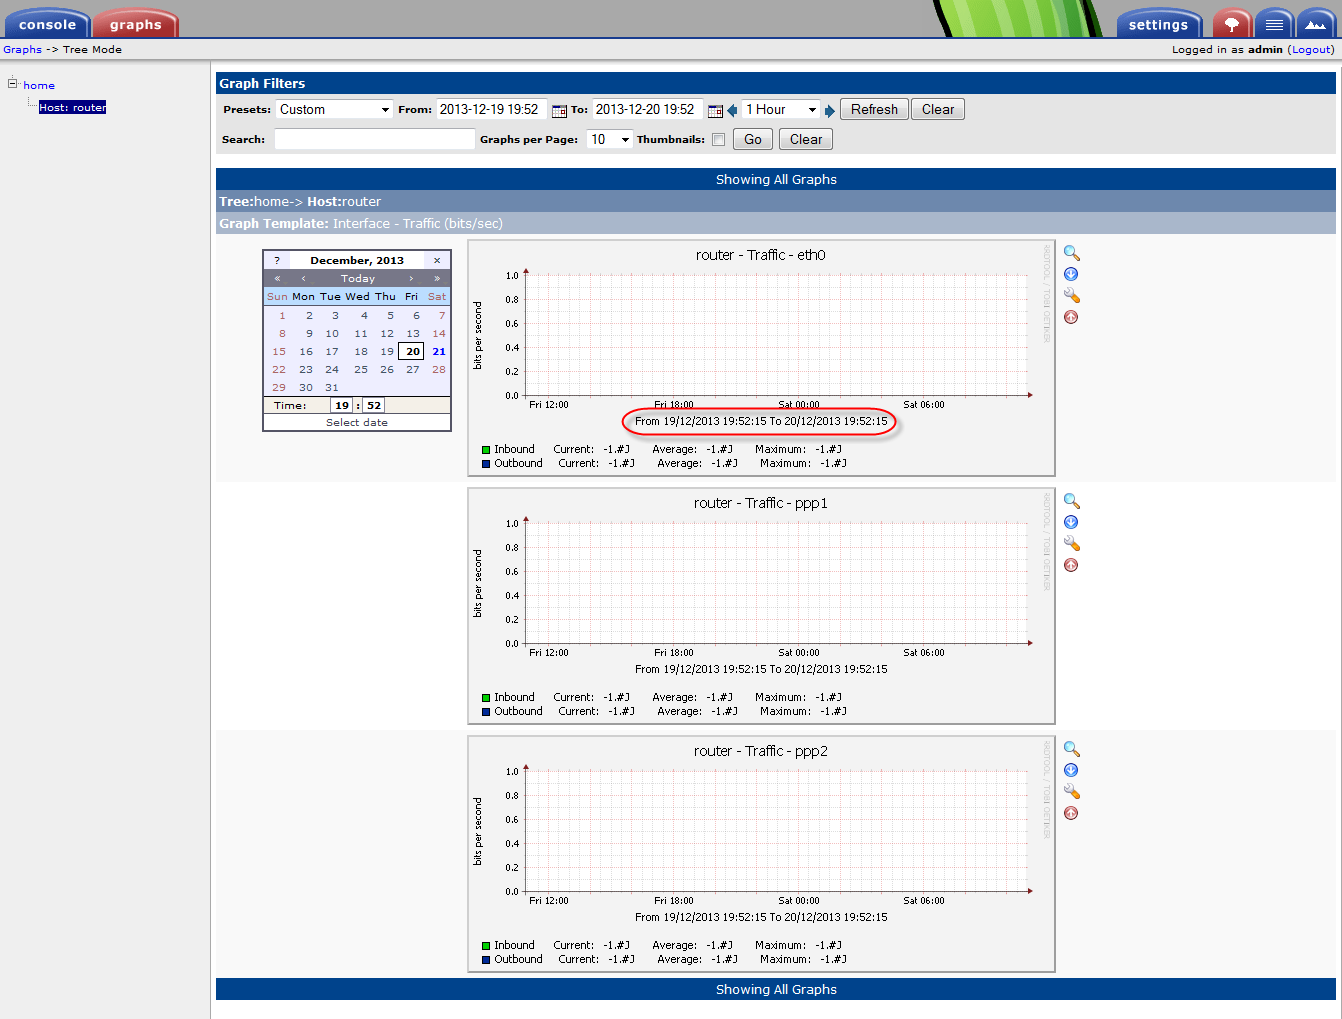Click the calendar minute value 52
1342x1019 pixels.
coord(374,405)
